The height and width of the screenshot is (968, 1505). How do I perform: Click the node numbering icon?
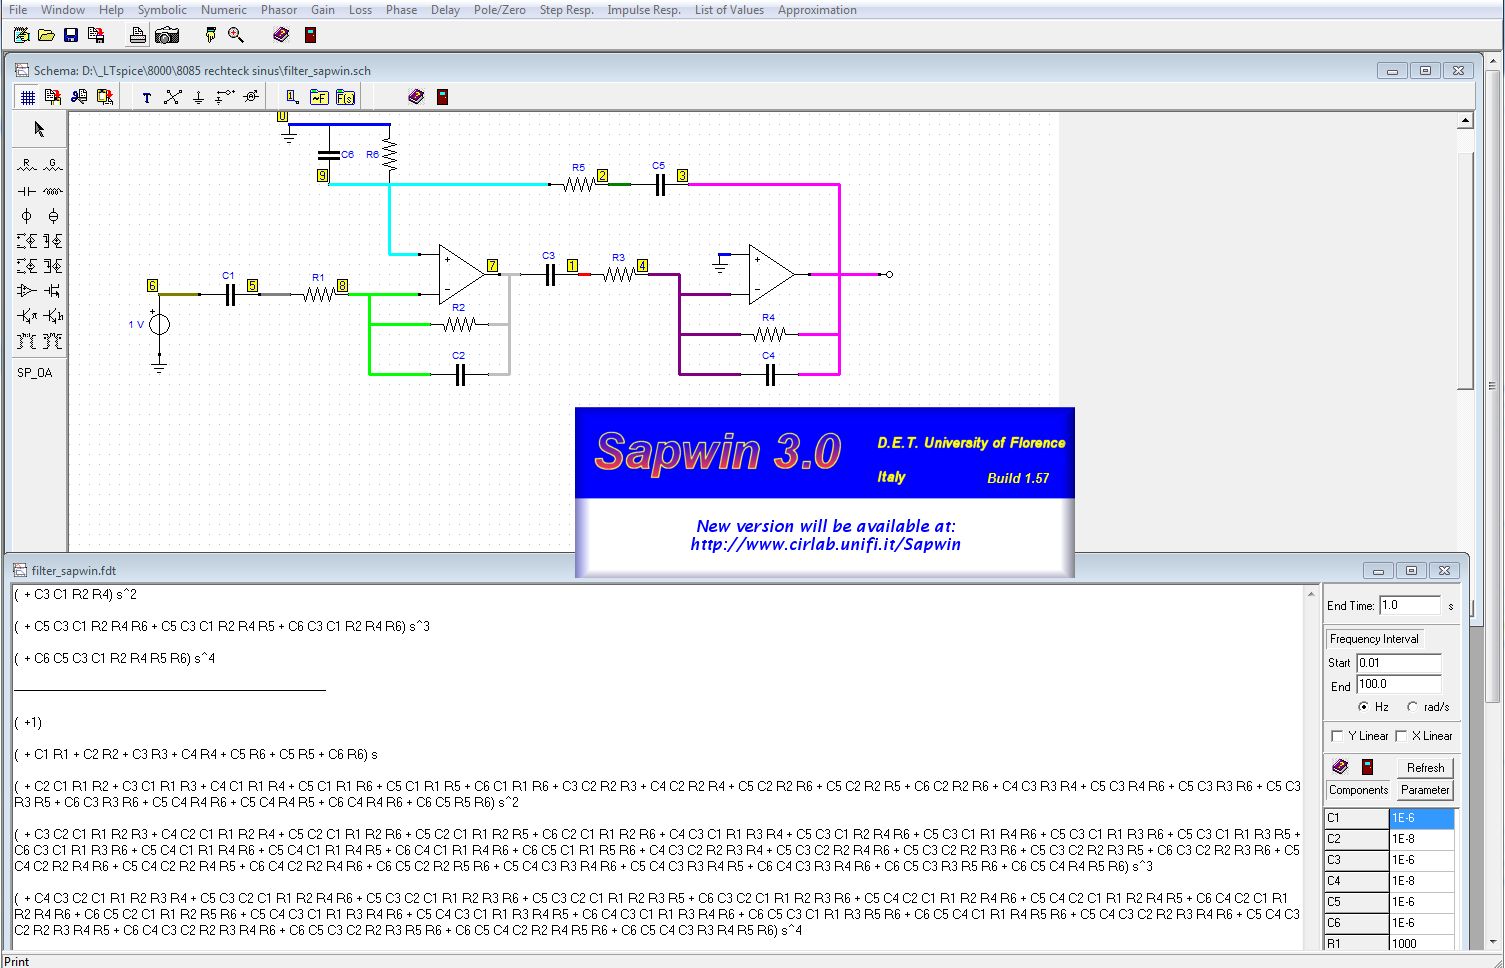[x=292, y=97]
